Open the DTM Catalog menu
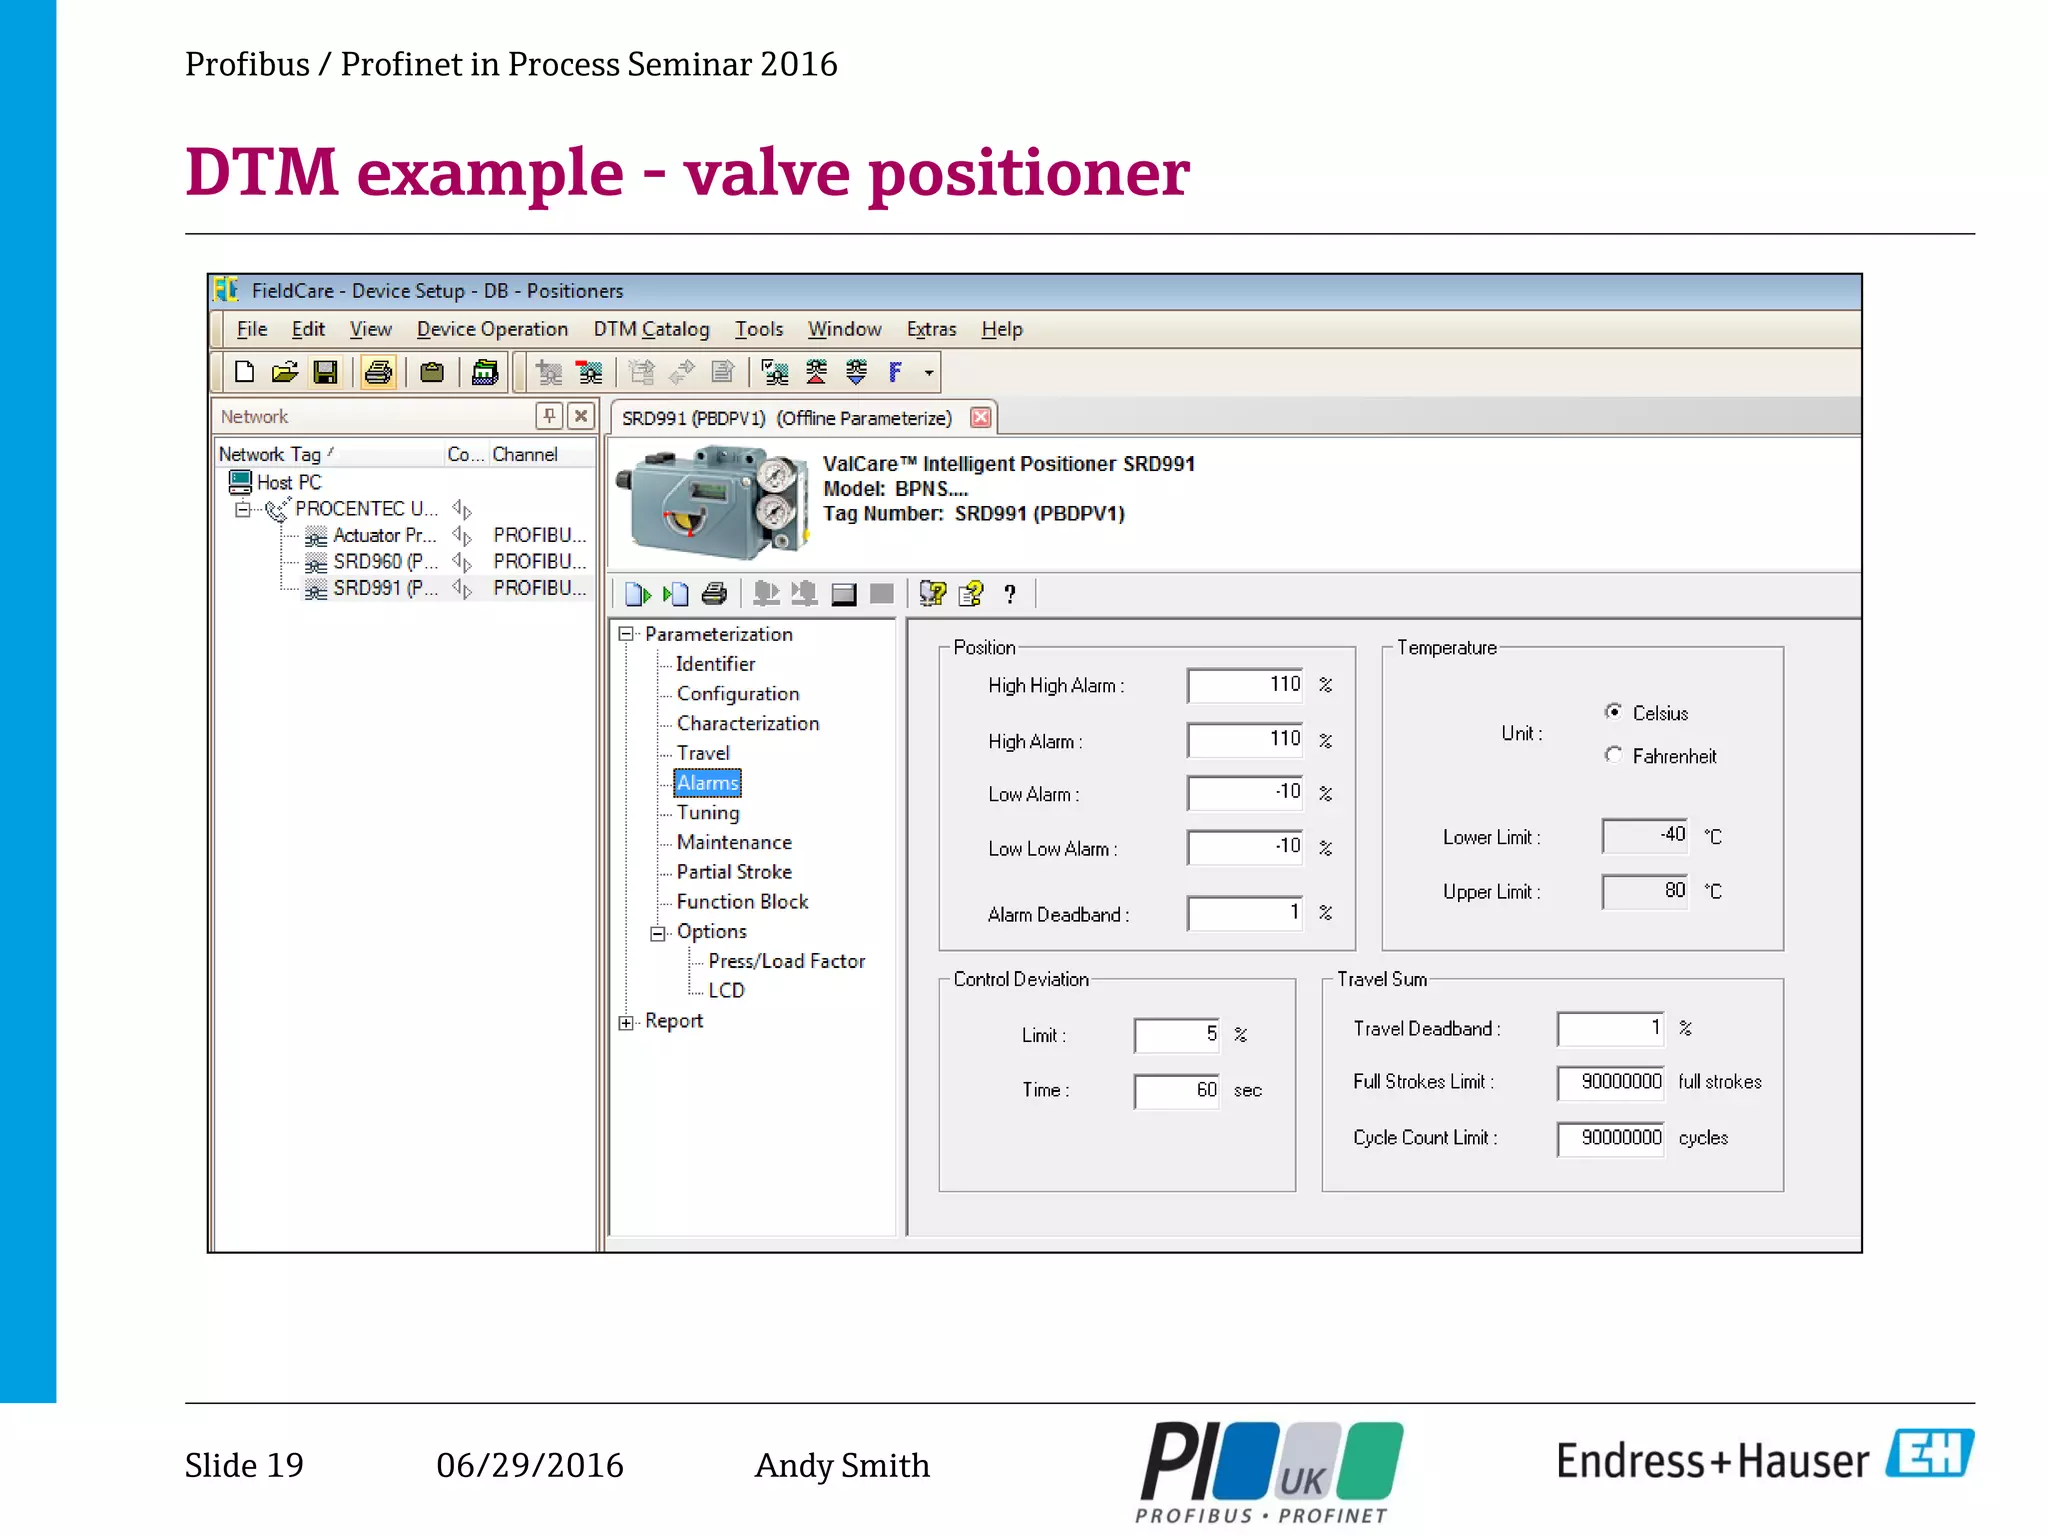The image size is (2048, 1536). coord(651,329)
